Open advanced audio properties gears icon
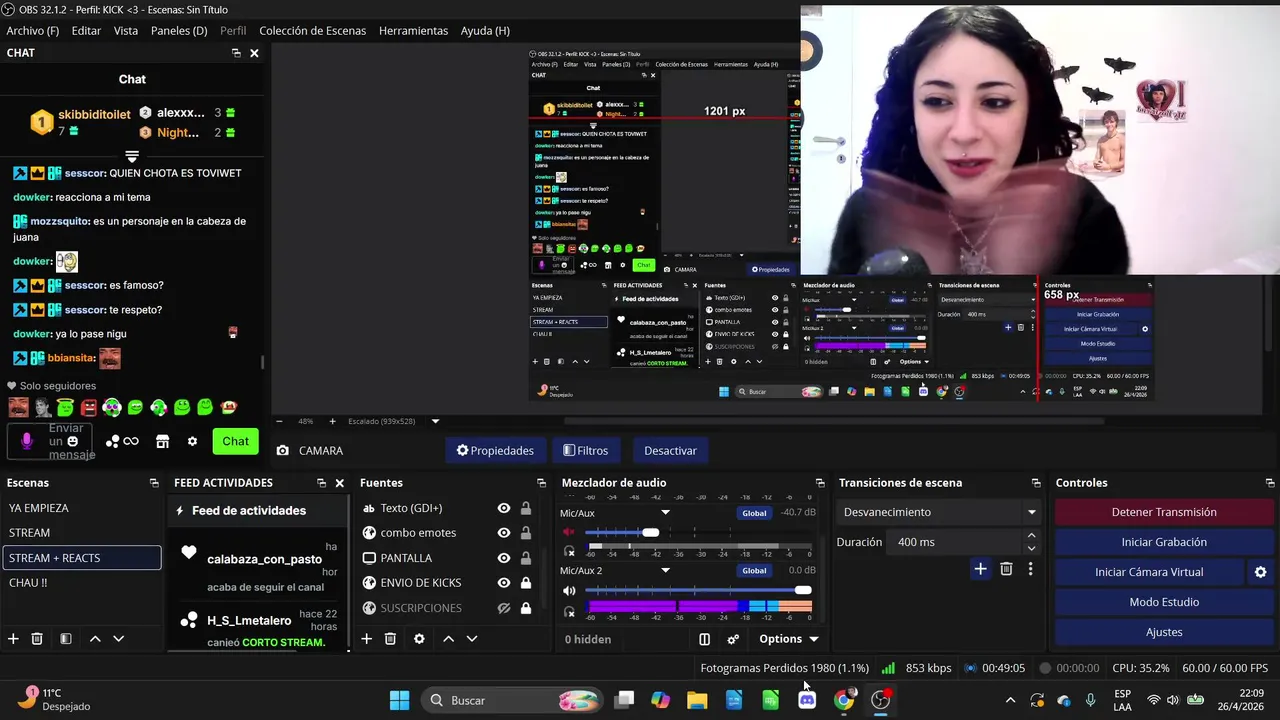The image size is (1280, 720). coord(733,639)
